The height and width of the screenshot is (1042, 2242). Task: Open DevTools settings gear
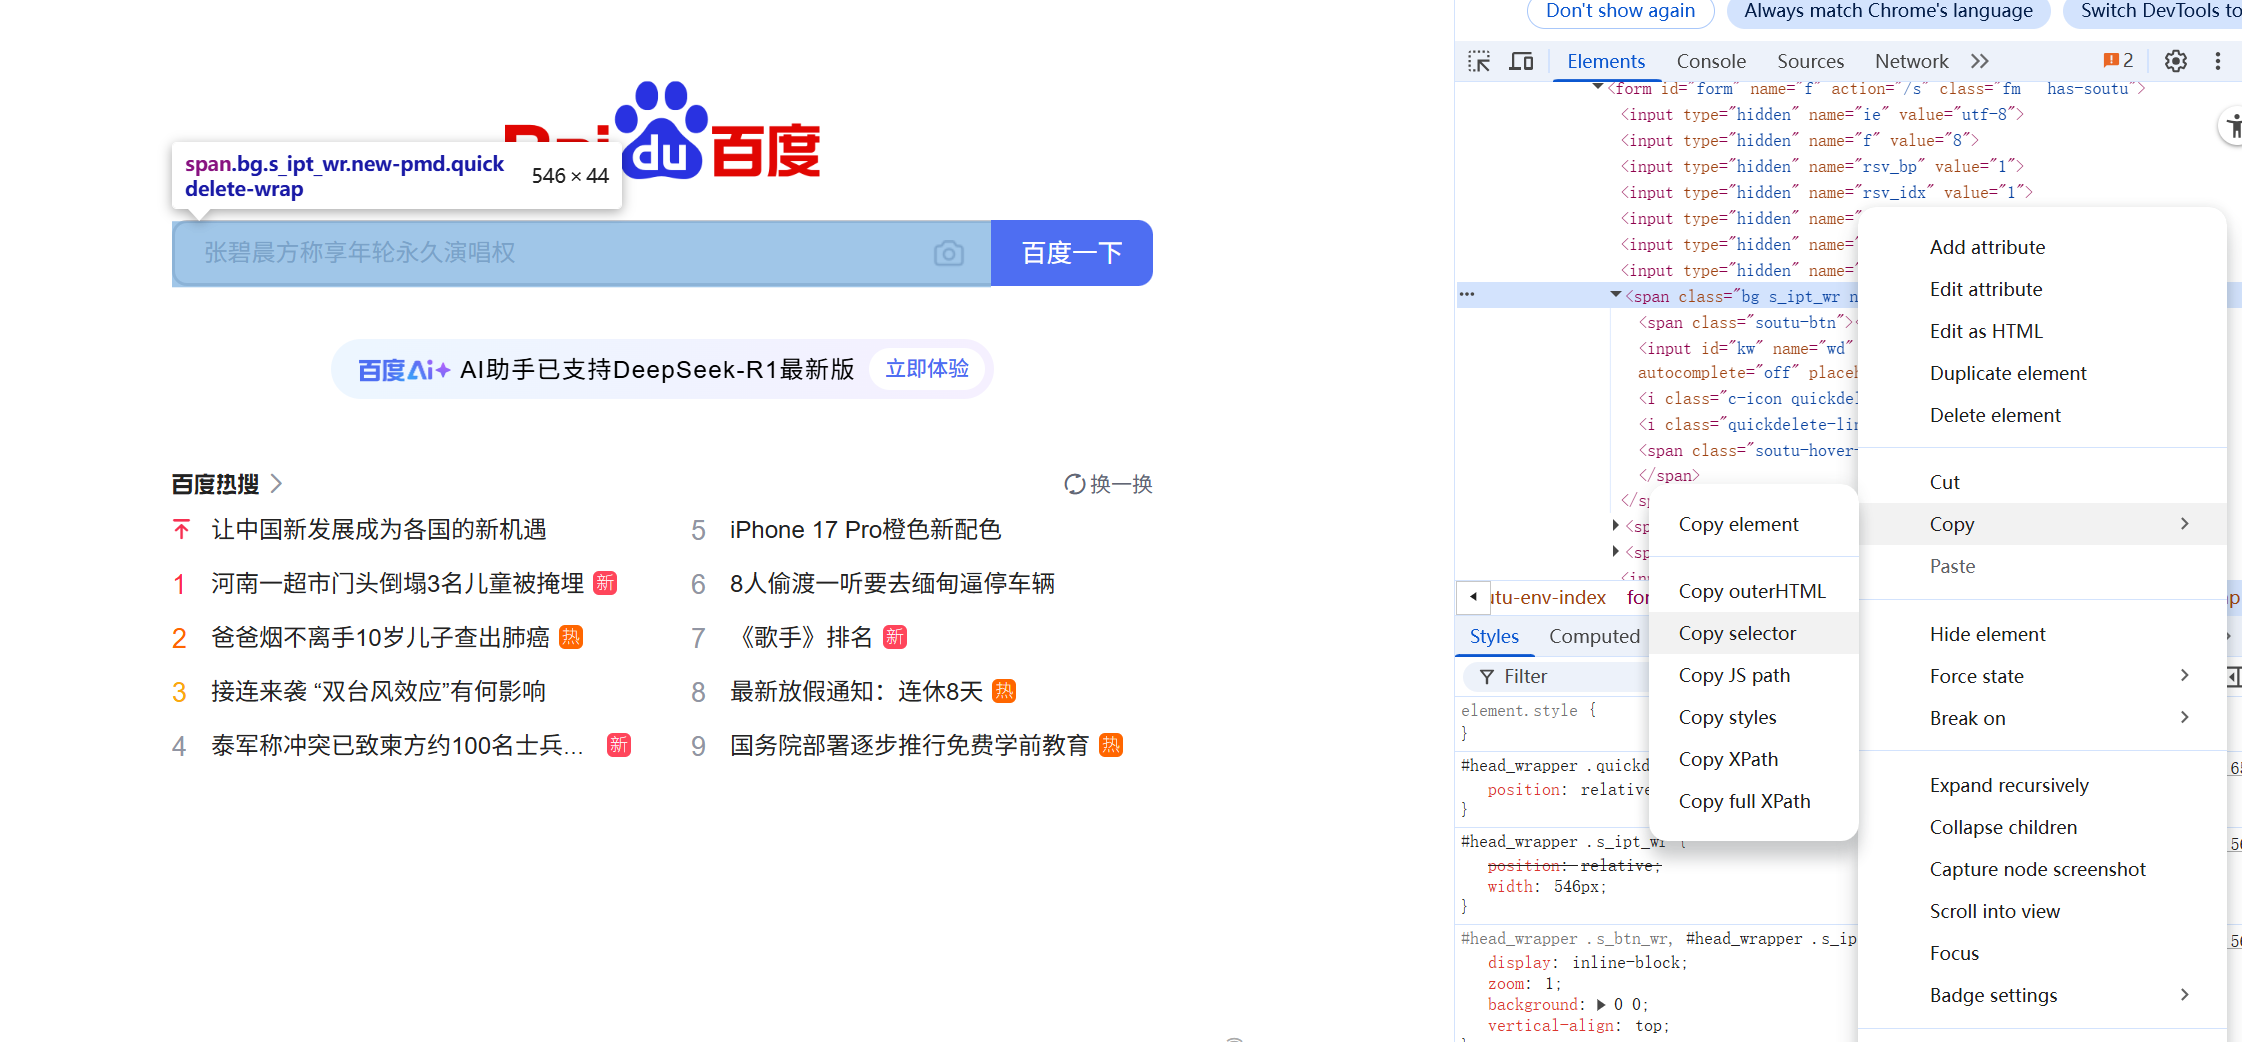pyautogui.click(x=2176, y=61)
